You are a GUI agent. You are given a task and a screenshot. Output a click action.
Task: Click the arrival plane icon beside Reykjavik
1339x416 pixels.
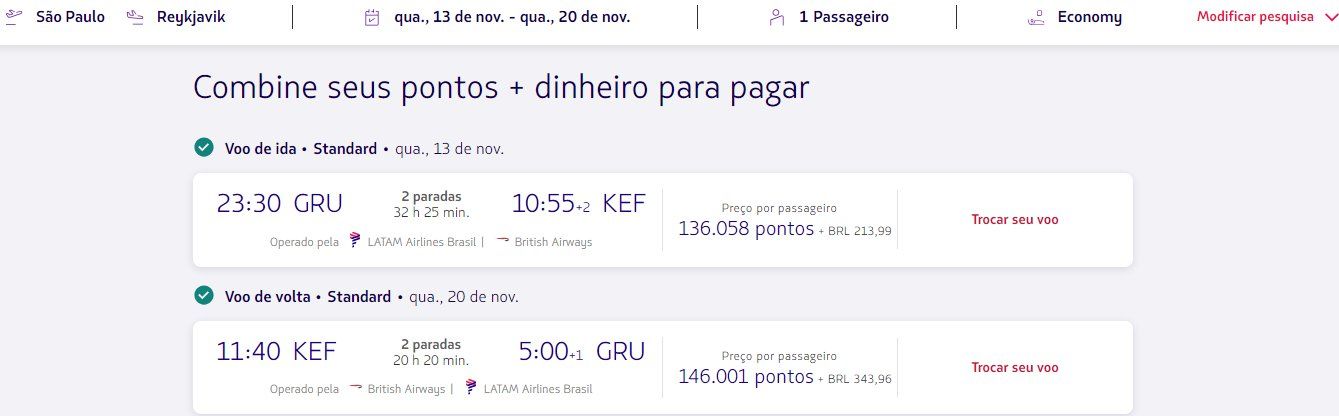point(137,16)
